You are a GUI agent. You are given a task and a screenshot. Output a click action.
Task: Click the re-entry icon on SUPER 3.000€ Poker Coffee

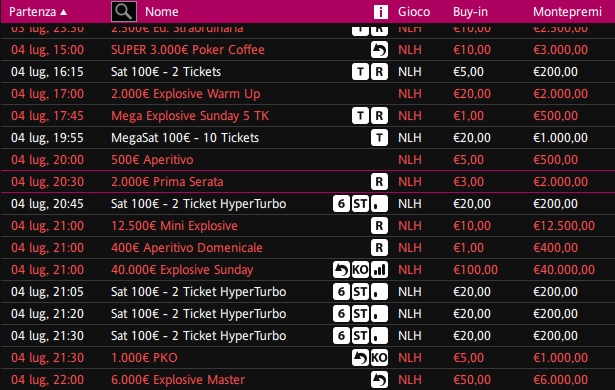tap(379, 50)
